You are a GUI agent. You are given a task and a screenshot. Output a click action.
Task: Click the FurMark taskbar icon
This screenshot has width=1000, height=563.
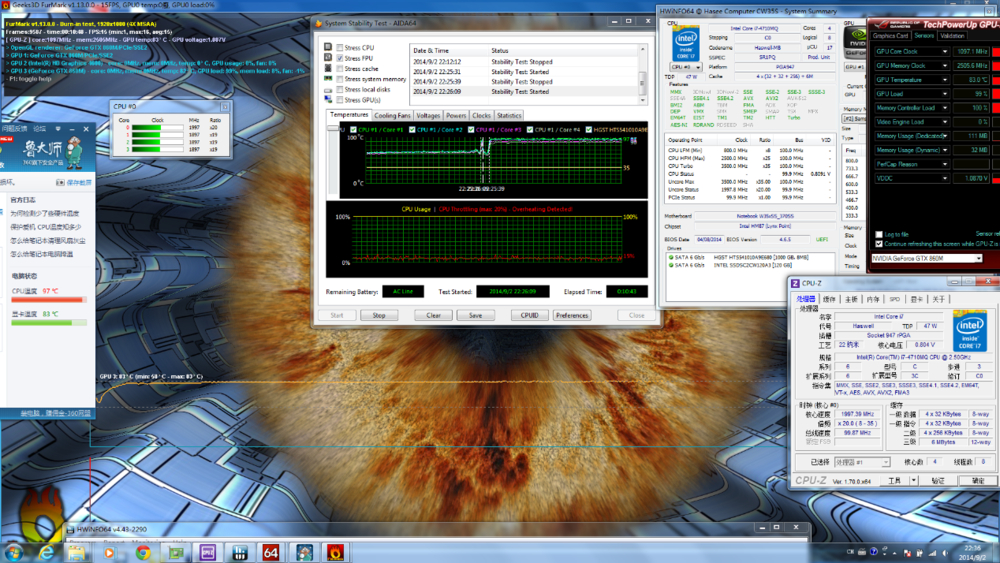point(334,552)
